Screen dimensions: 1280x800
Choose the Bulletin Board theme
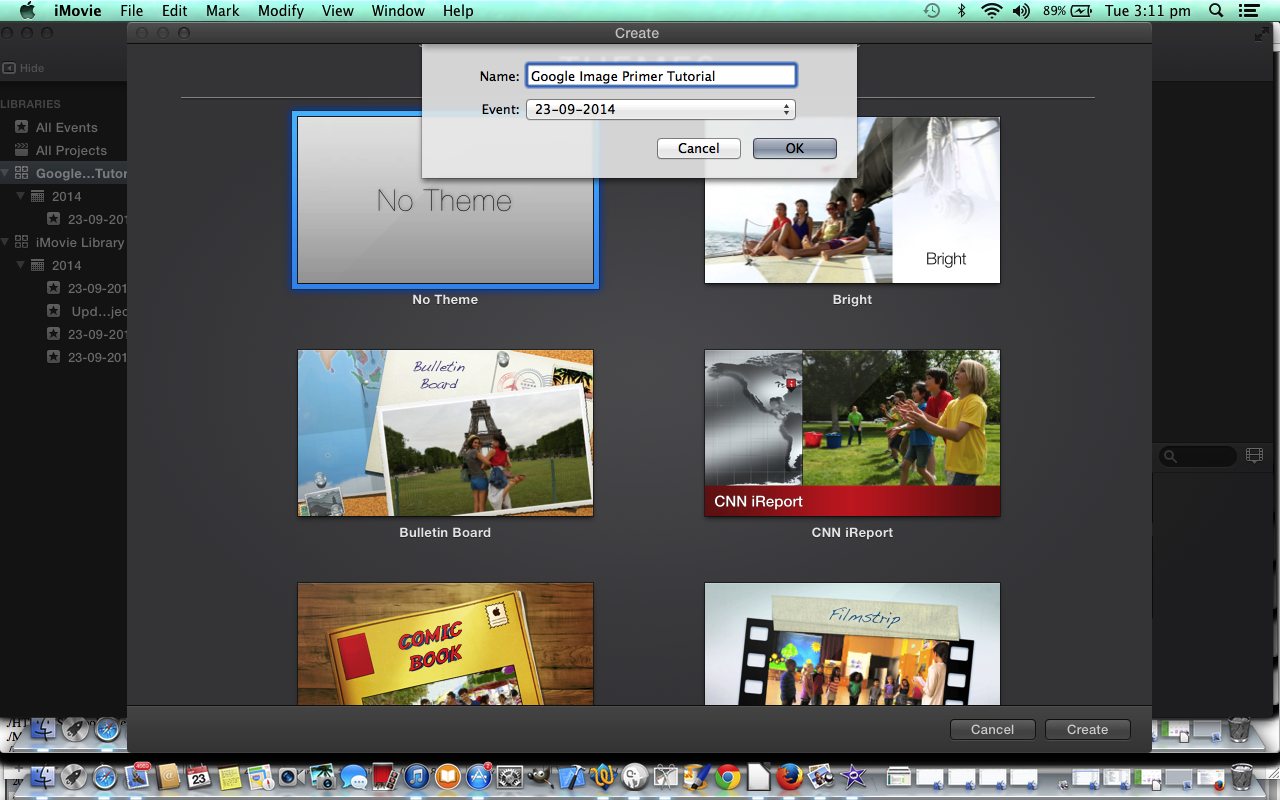(445, 433)
